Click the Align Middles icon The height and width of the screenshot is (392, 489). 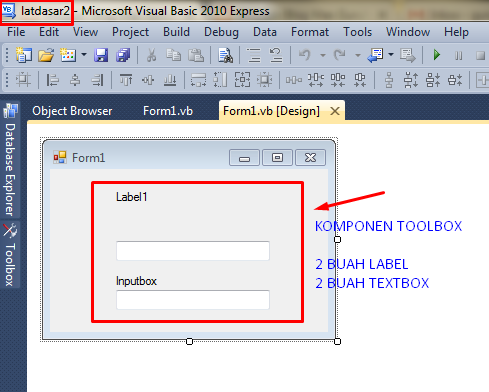[148, 80]
